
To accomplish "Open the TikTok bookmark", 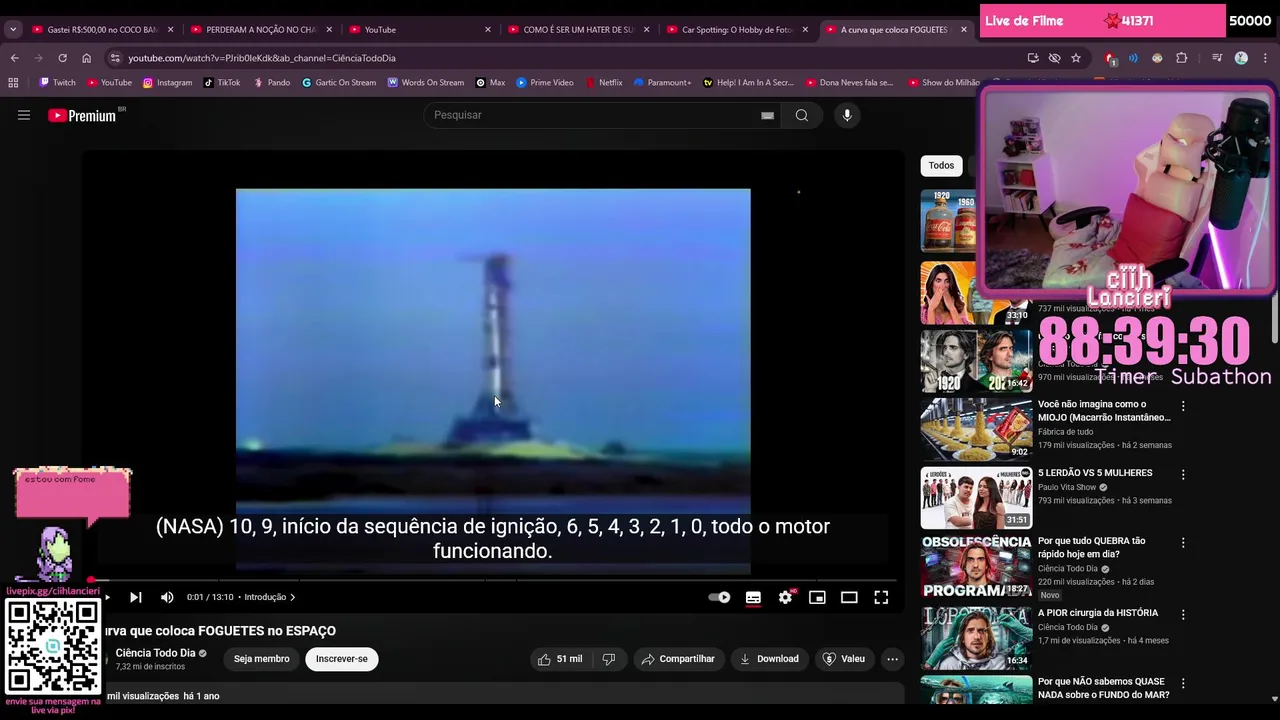I will [x=222, y=82].
